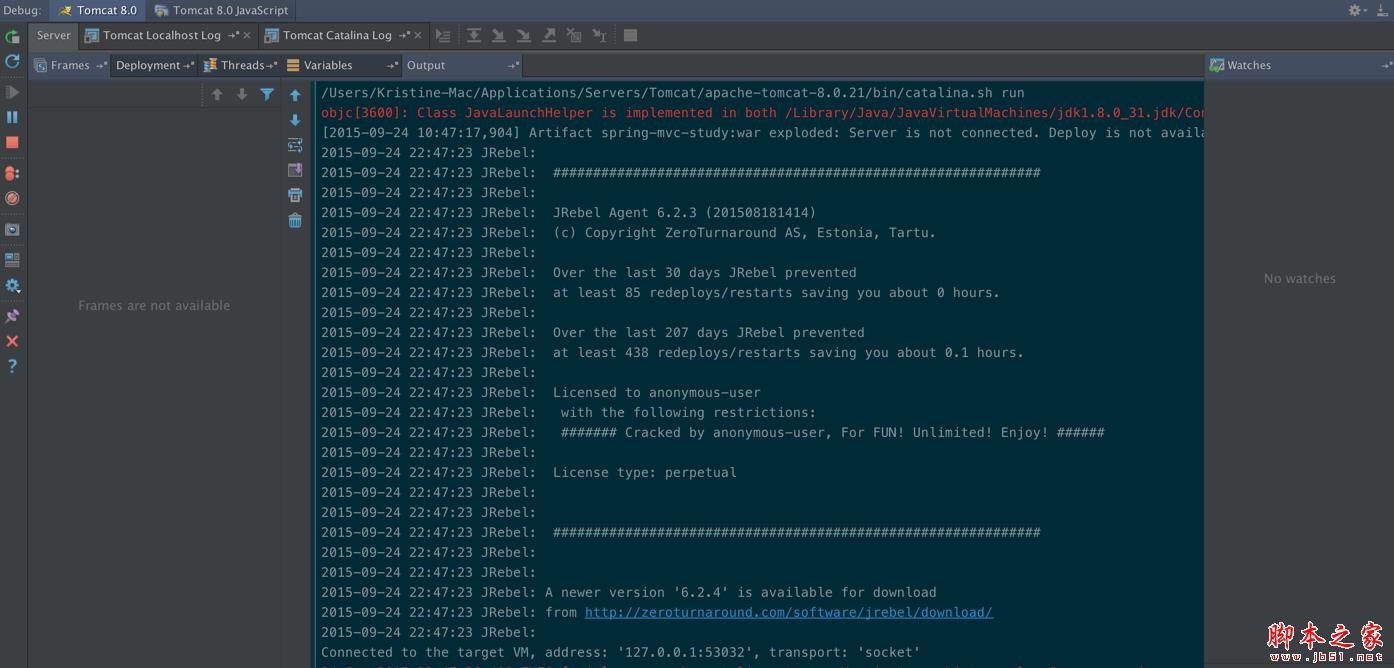Stop the server with the red square

12,143
